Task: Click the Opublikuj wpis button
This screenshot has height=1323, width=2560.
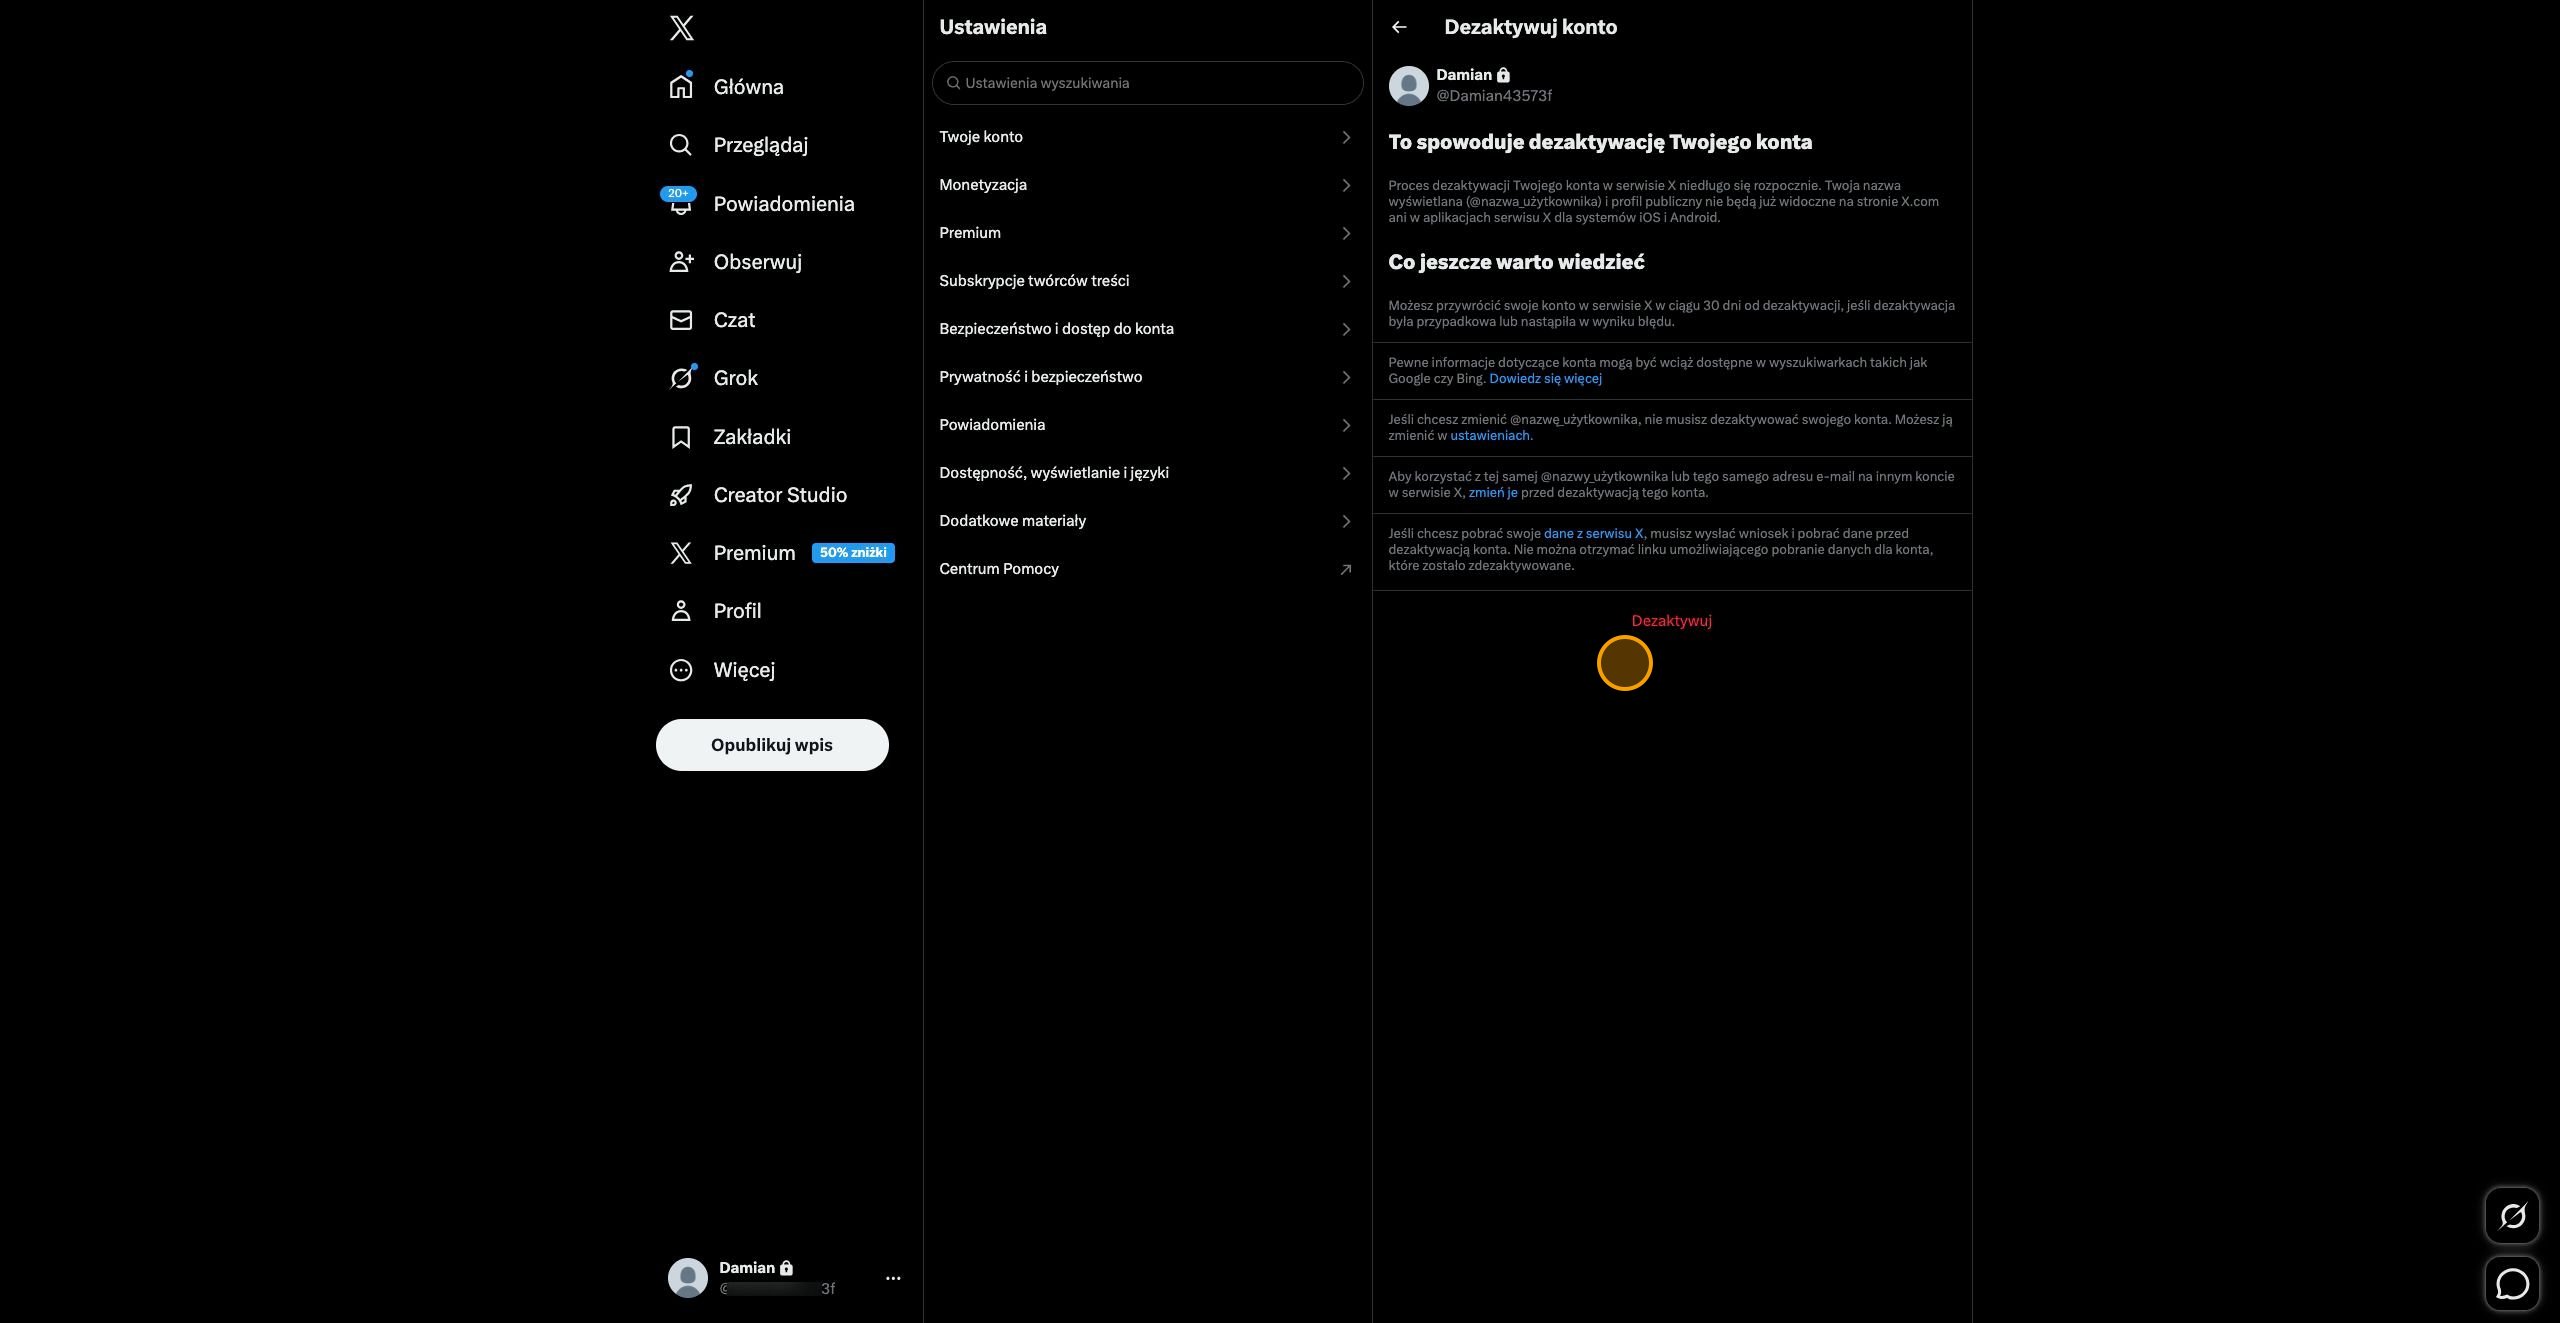Action: (772, 745)
